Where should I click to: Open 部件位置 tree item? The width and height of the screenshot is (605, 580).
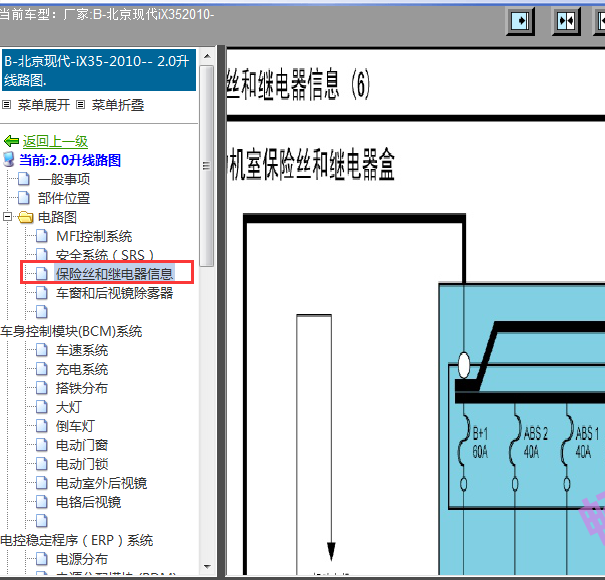[64, 198]
